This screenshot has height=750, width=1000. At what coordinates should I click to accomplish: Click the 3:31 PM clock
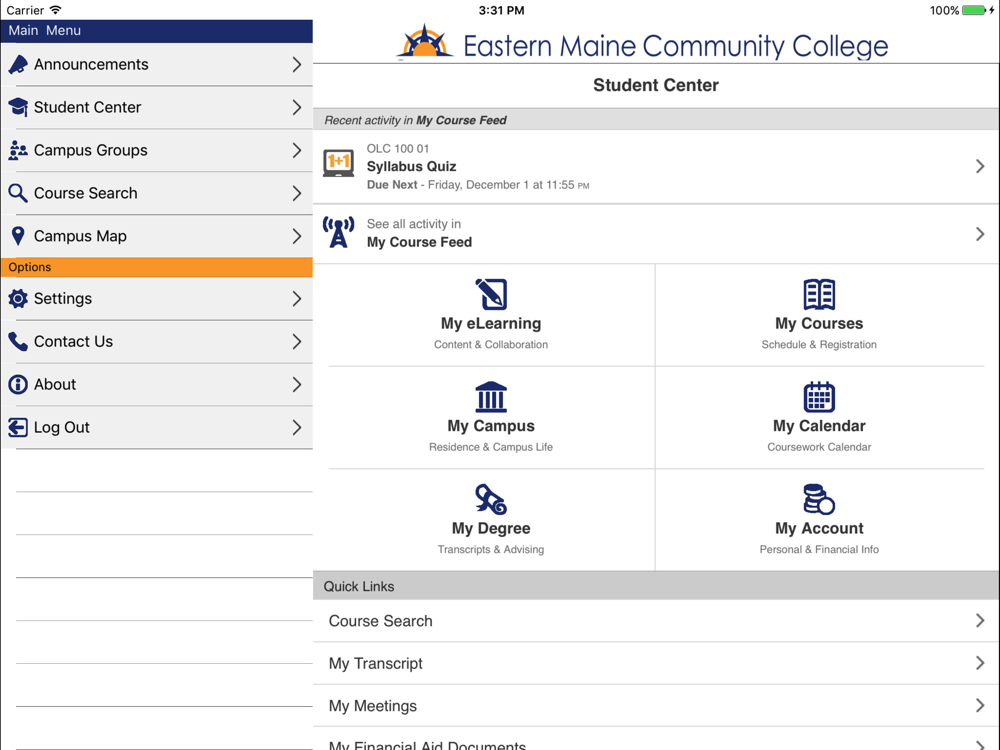(501, 10)
